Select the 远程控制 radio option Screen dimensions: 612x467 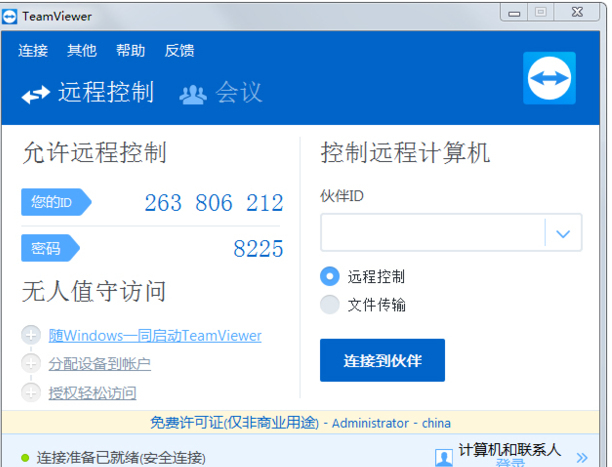coord(330,276)
